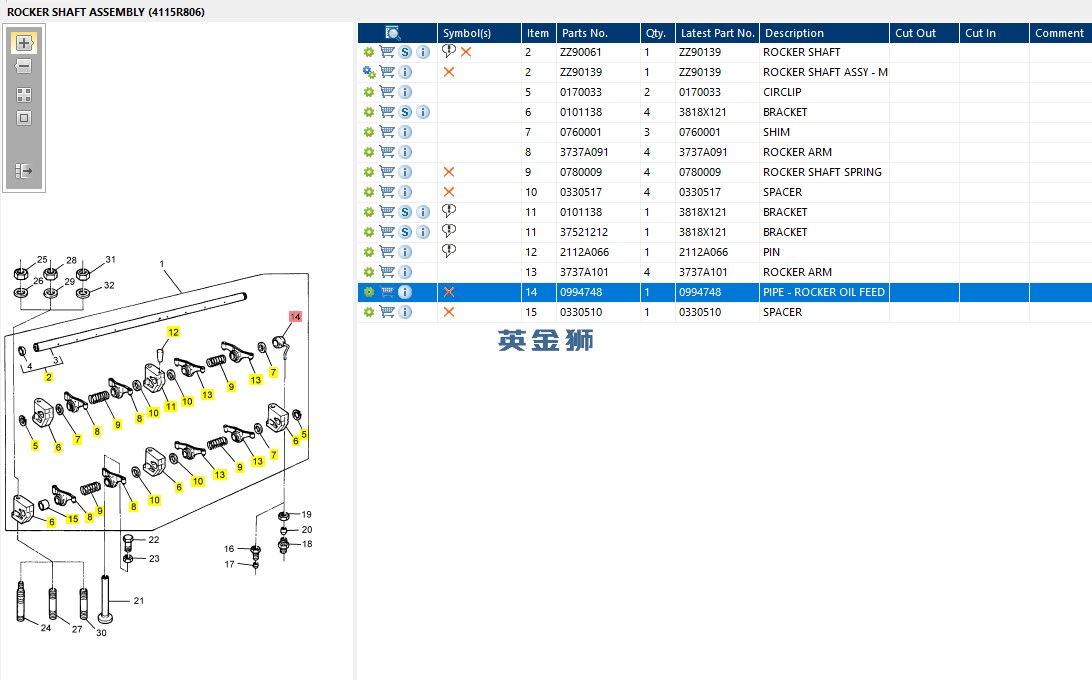Select yellow callout 11 in the diagram
Viewport: 1092px width, 680px height.
pos(171,406)
